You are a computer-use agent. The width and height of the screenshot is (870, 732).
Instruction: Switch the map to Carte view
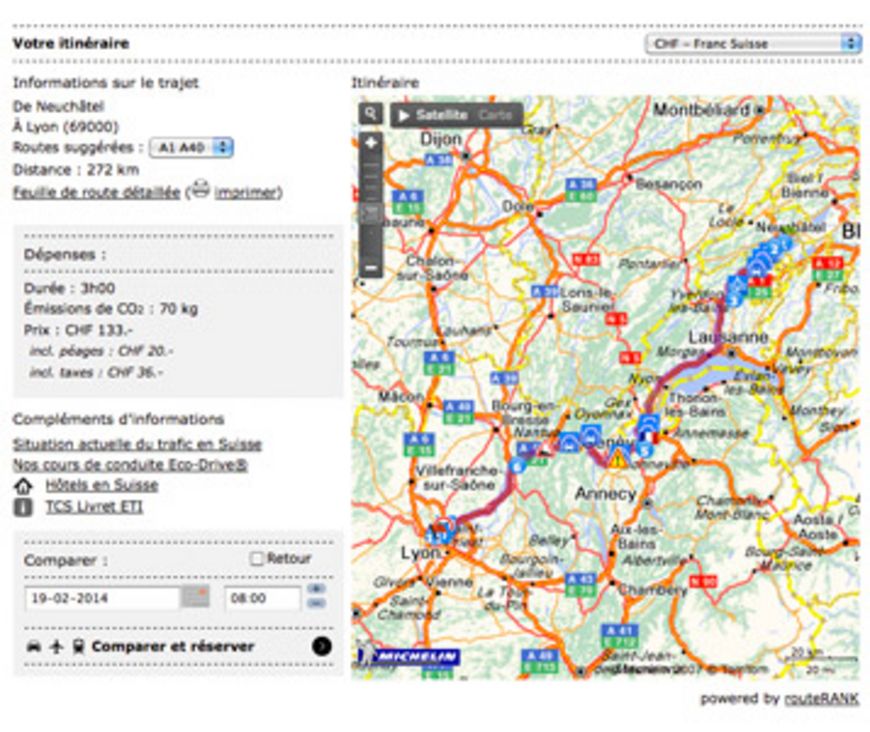(x=495, y=115)
